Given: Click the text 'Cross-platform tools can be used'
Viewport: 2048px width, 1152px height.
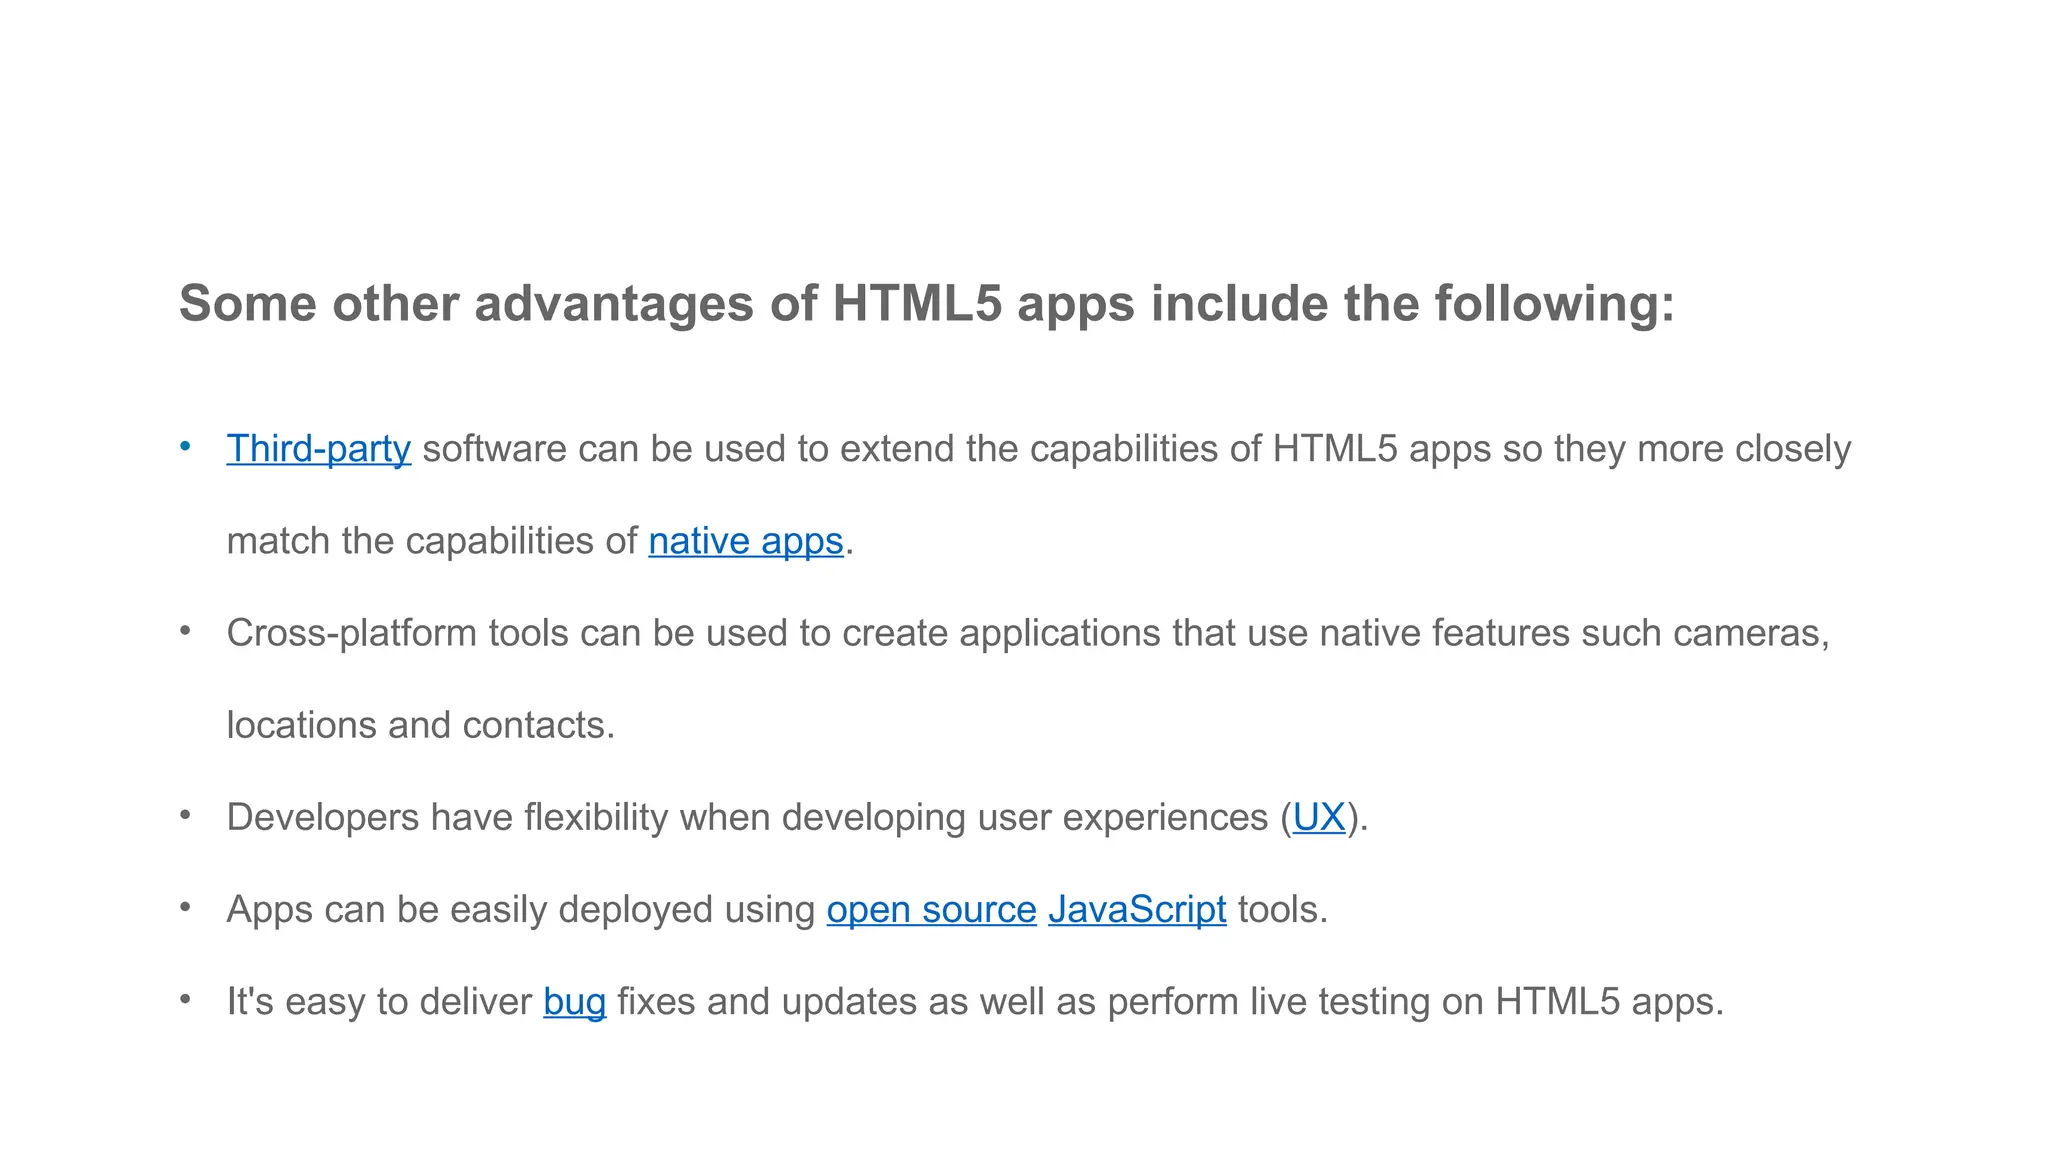Looking at the screenshot, I should [508, 633].
